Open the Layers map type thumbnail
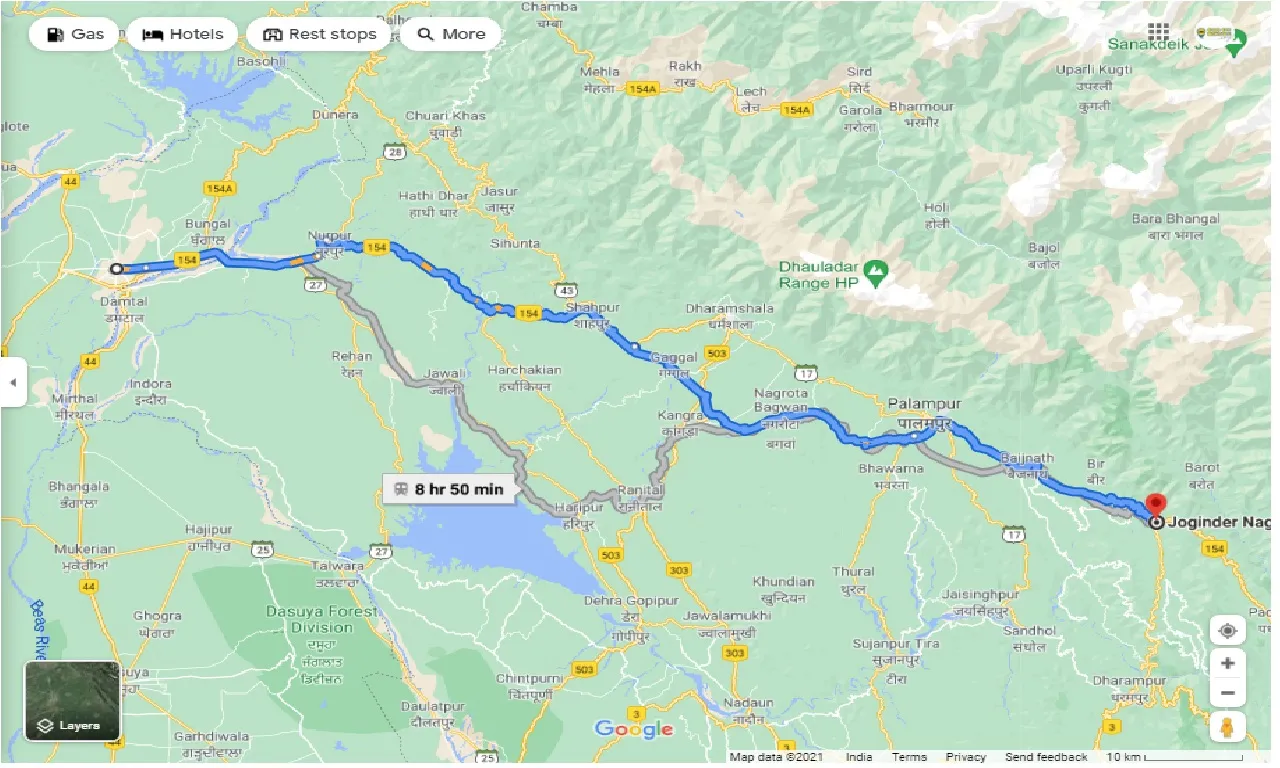The width and height of the screenshot is (1280, 768). (72, 701)
